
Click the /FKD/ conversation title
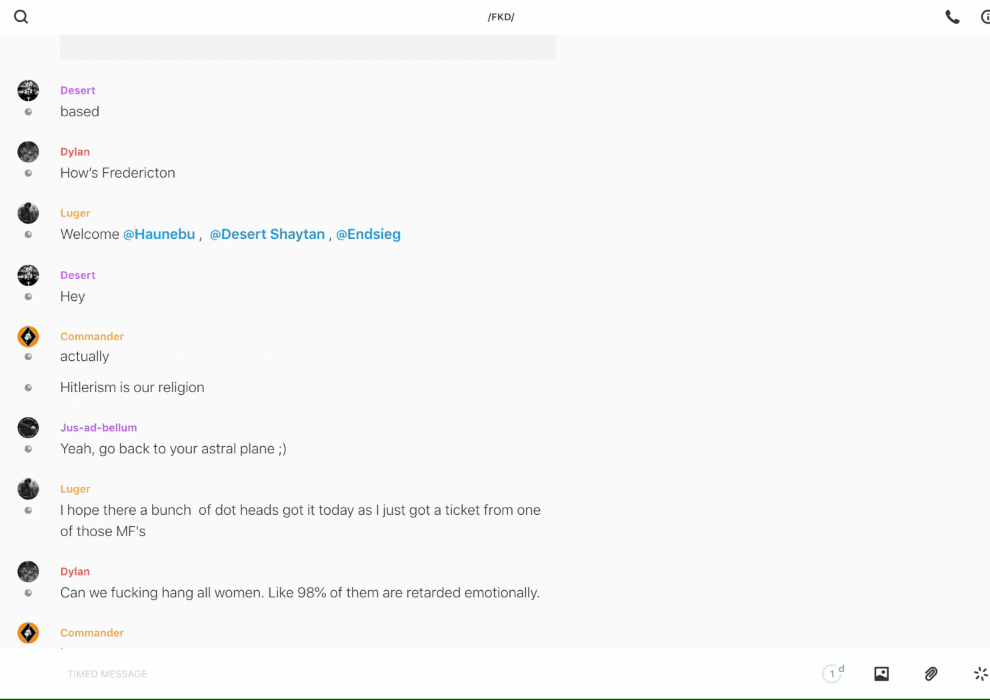[500, 17]
